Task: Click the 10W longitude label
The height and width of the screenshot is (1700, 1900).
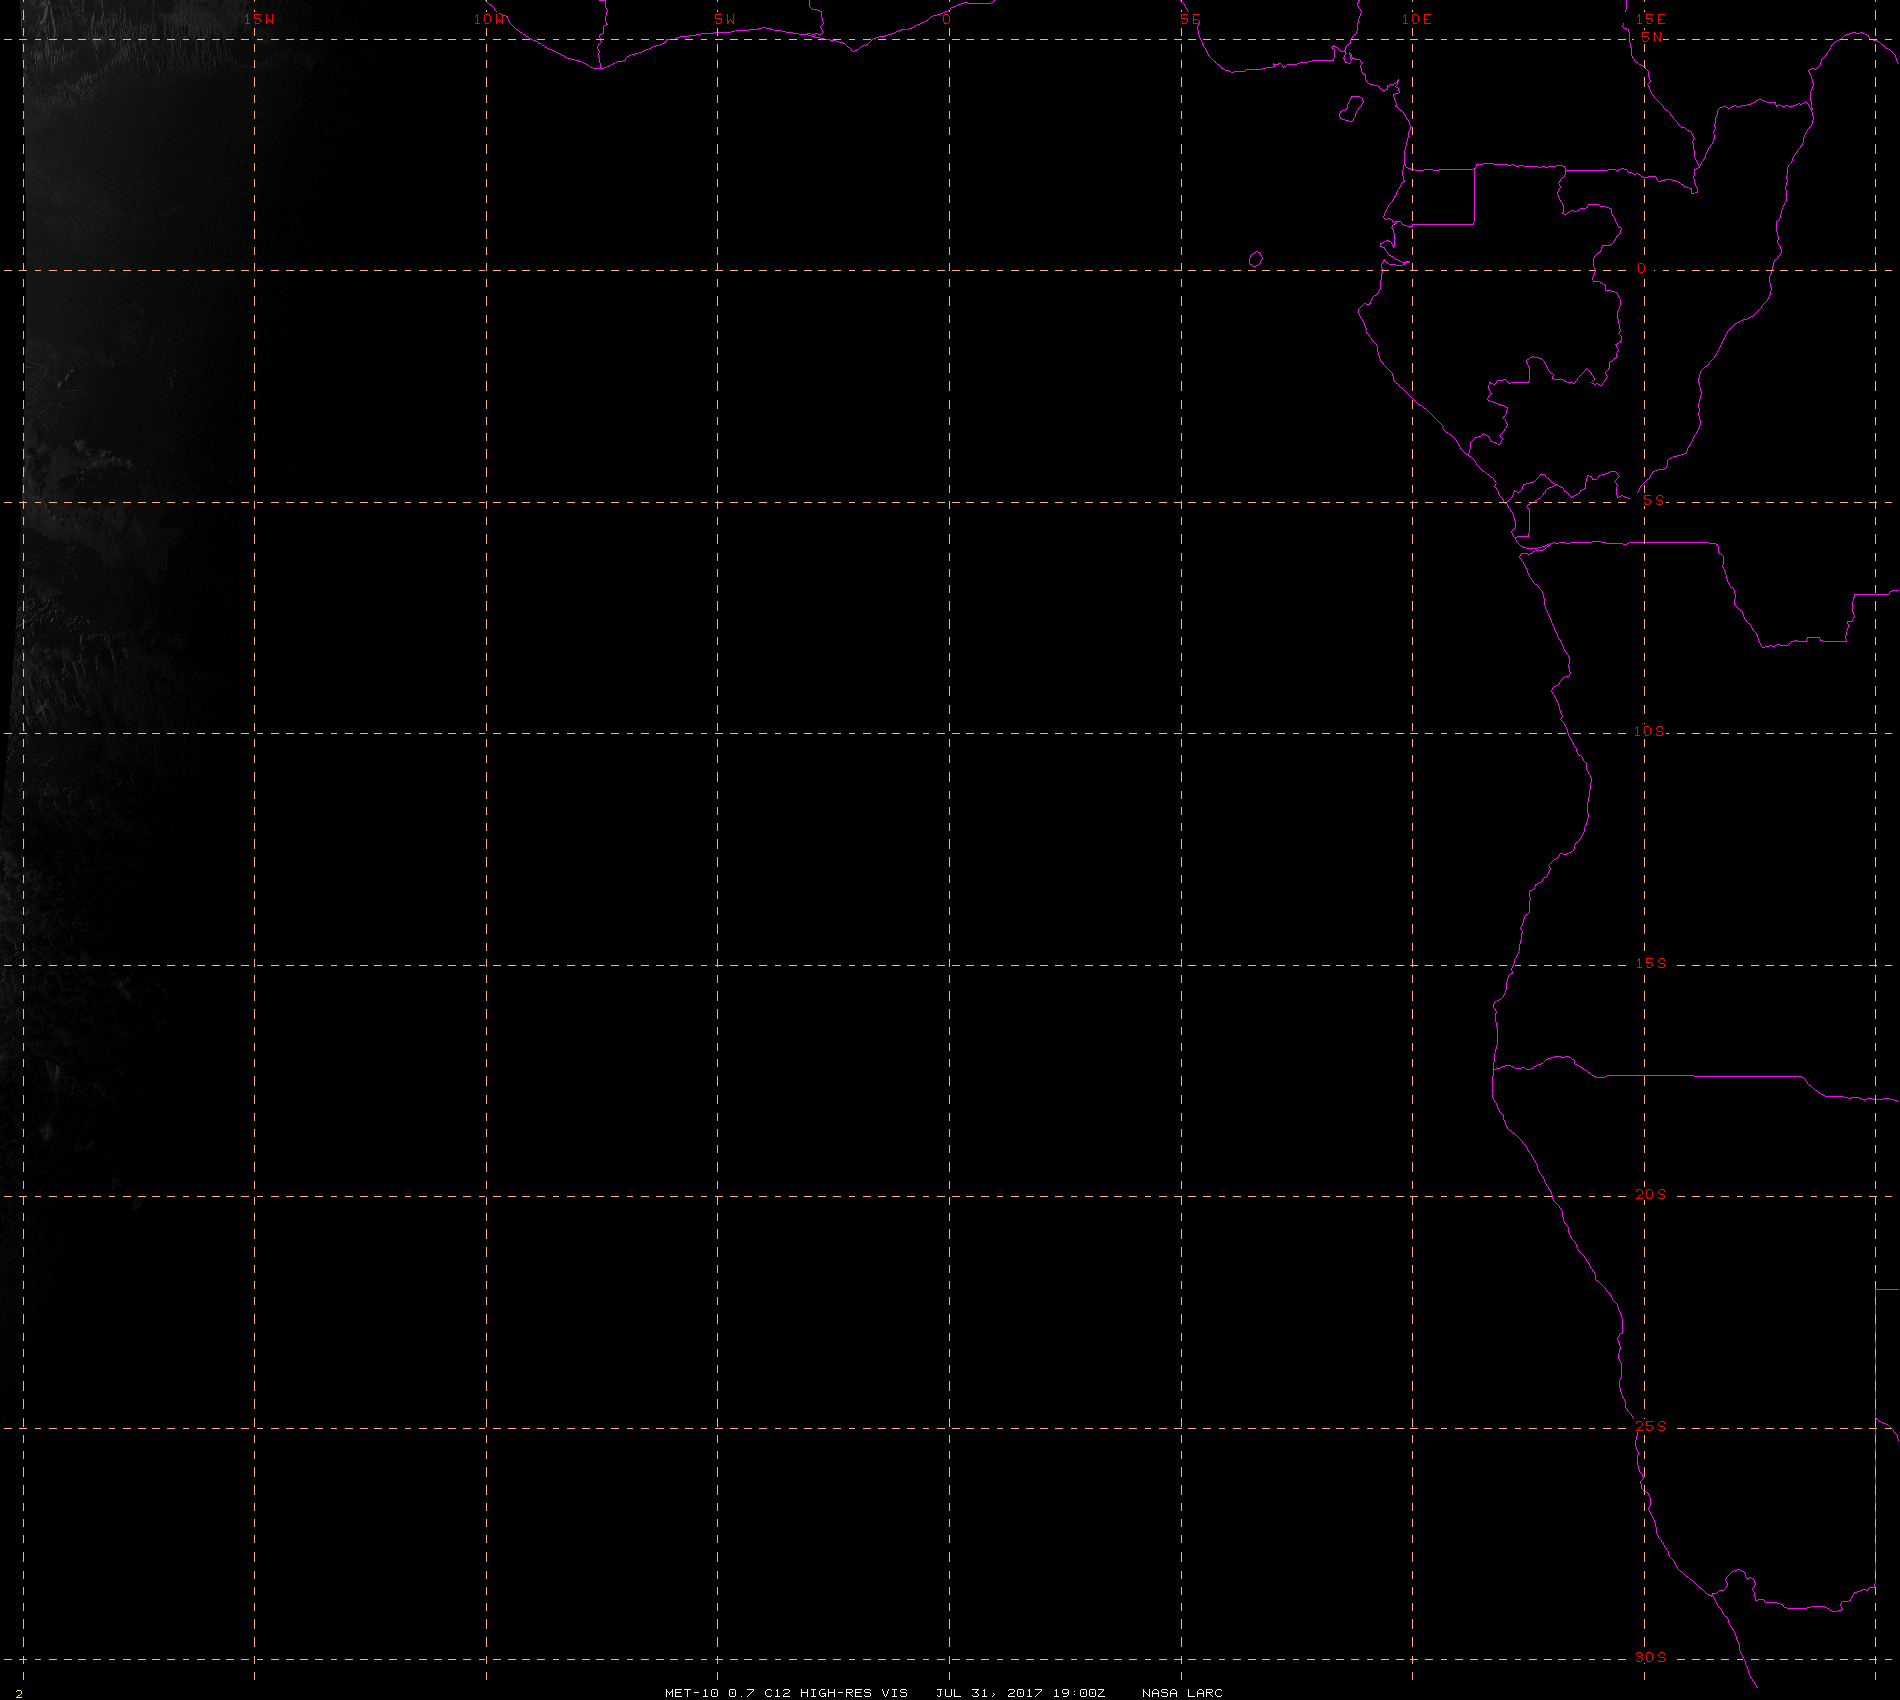Action: [490, 19]
